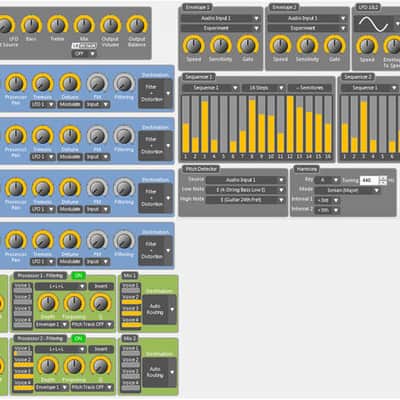Select the Envelope 1 panel title
Screen dimensions: 400x400
198,7
